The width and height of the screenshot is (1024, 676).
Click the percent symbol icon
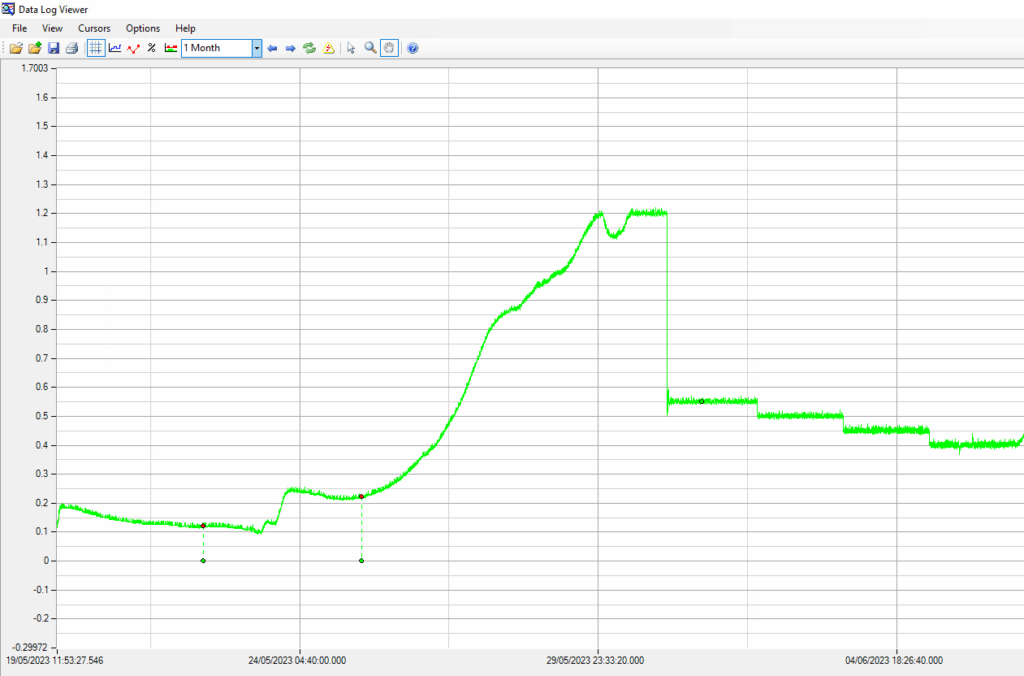(152, 48)
